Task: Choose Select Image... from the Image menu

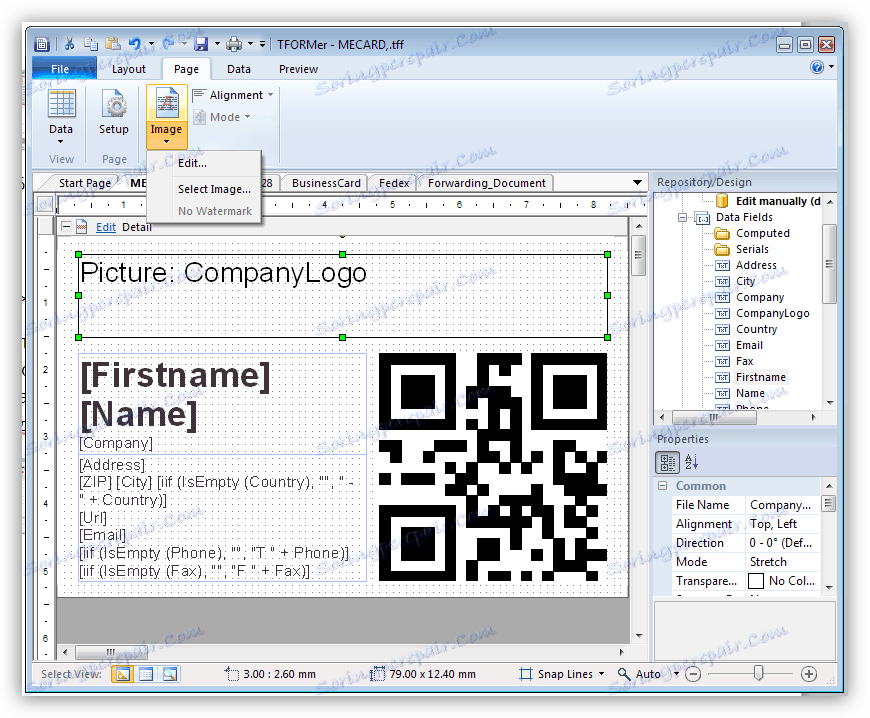Action: [x=214, y=189]
